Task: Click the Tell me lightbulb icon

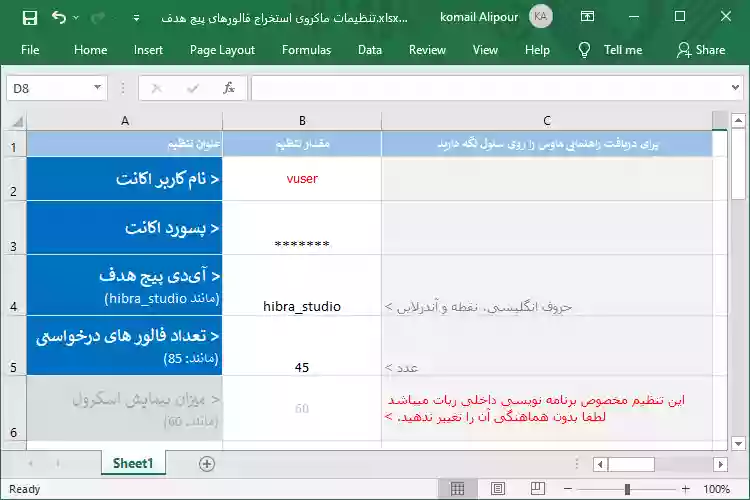Action: (x=585, y=50)
